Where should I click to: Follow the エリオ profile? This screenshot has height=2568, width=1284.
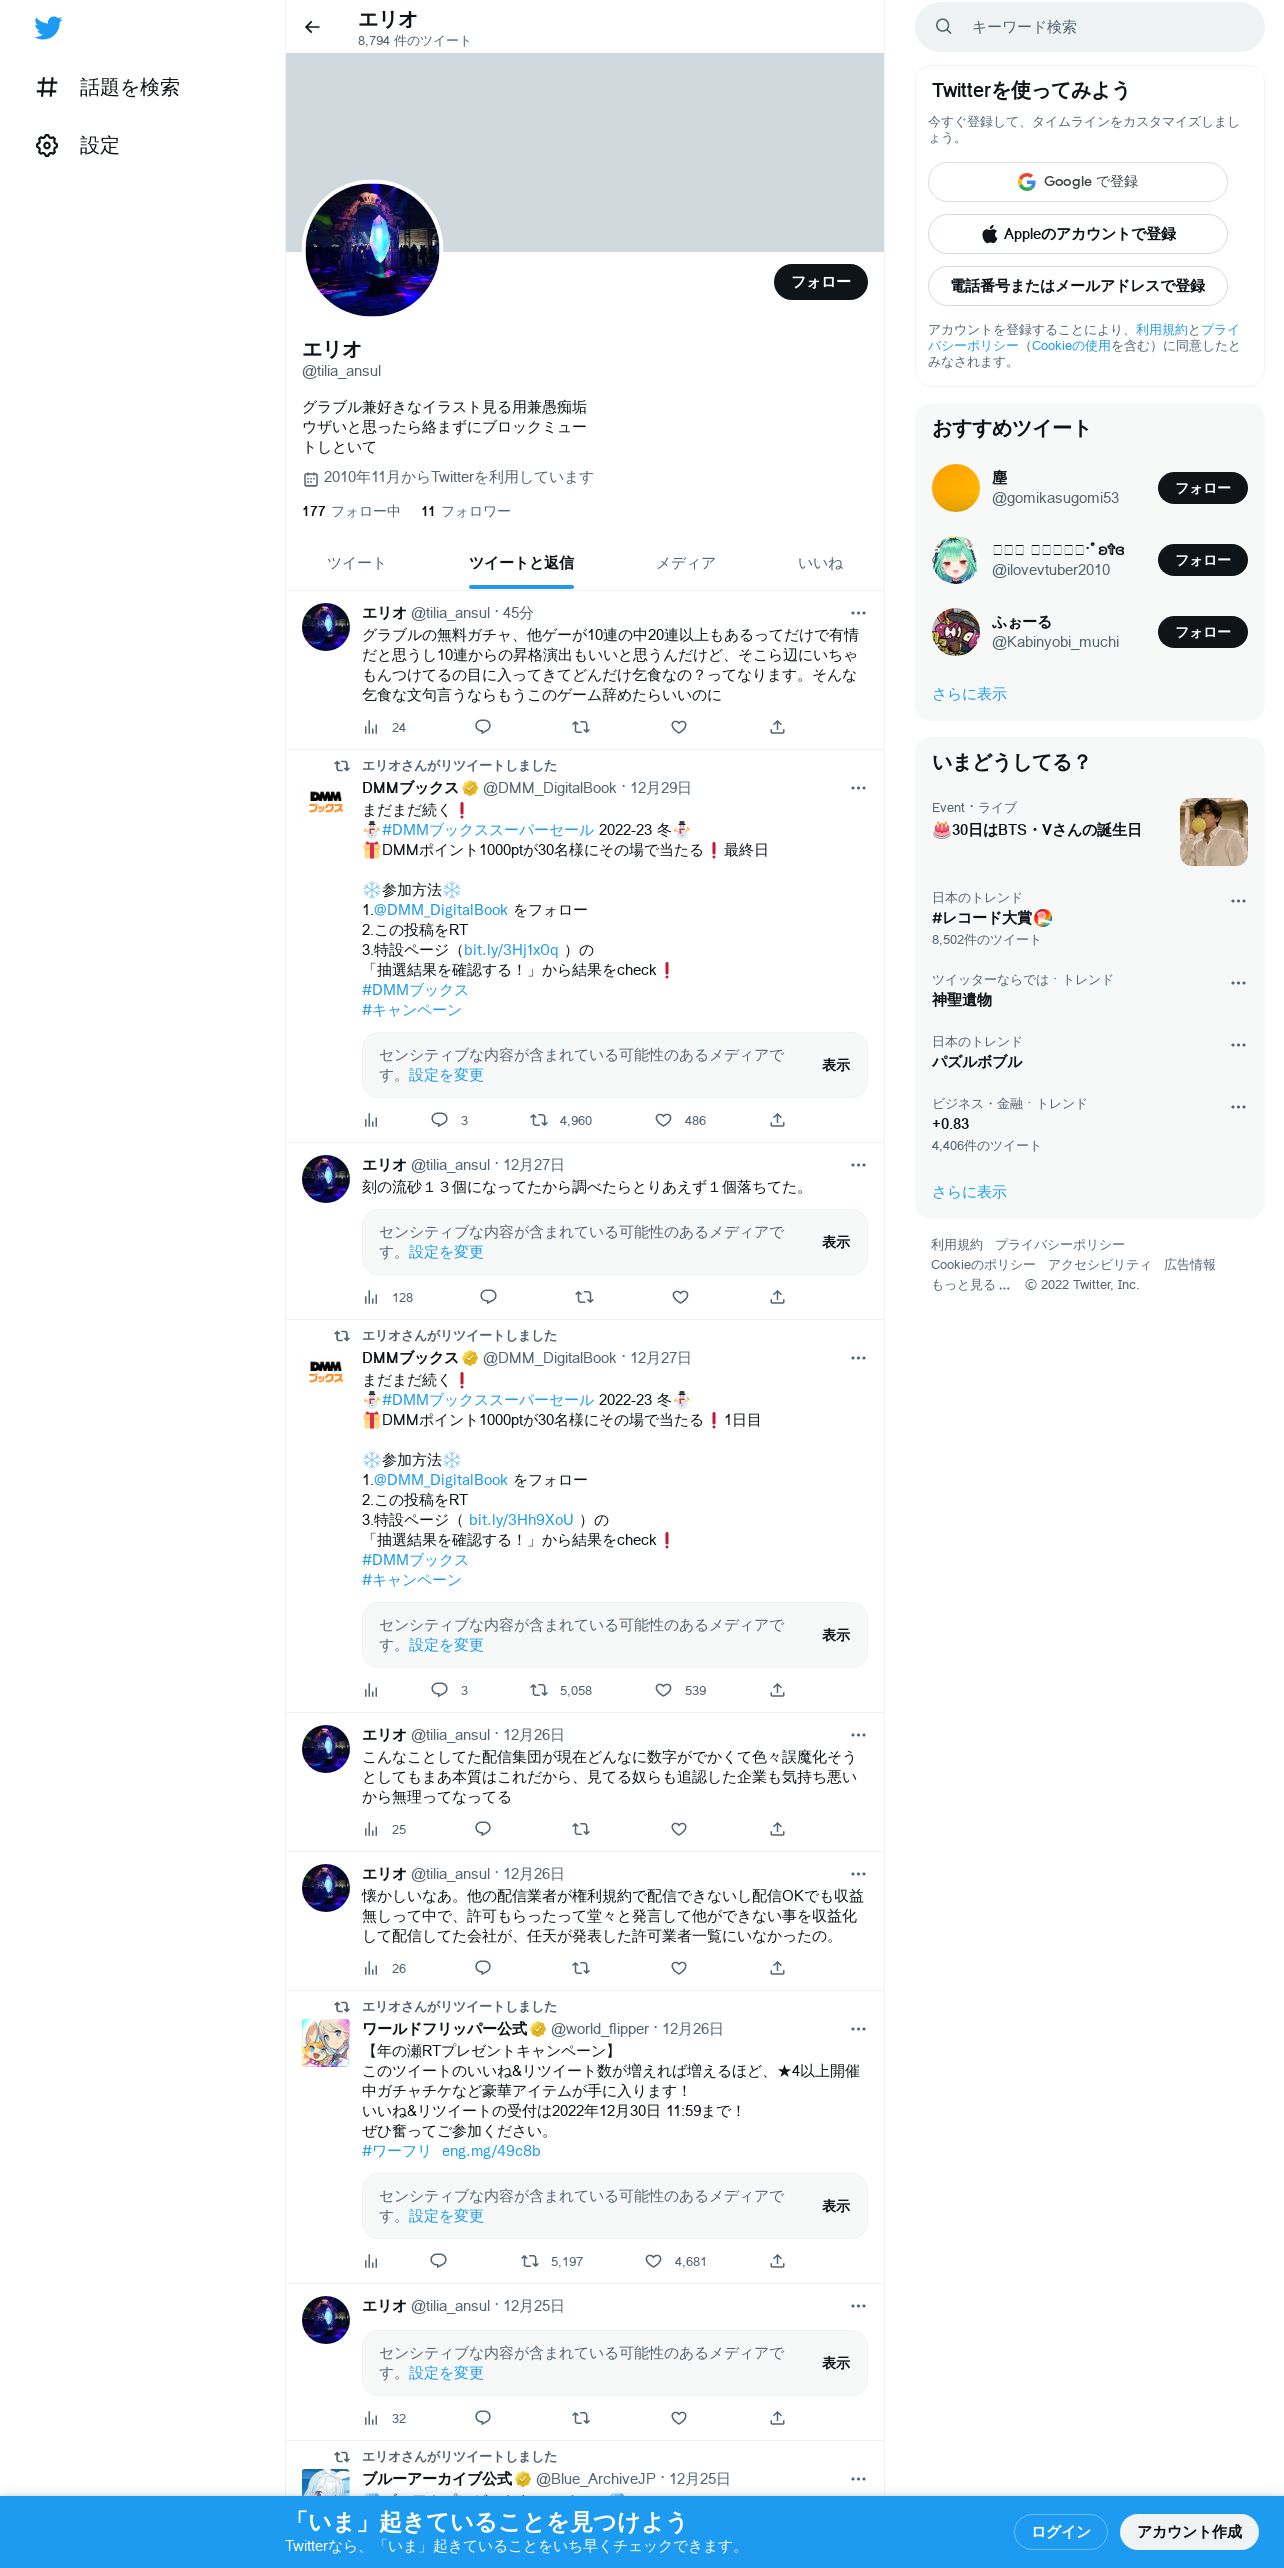[821, 282]
